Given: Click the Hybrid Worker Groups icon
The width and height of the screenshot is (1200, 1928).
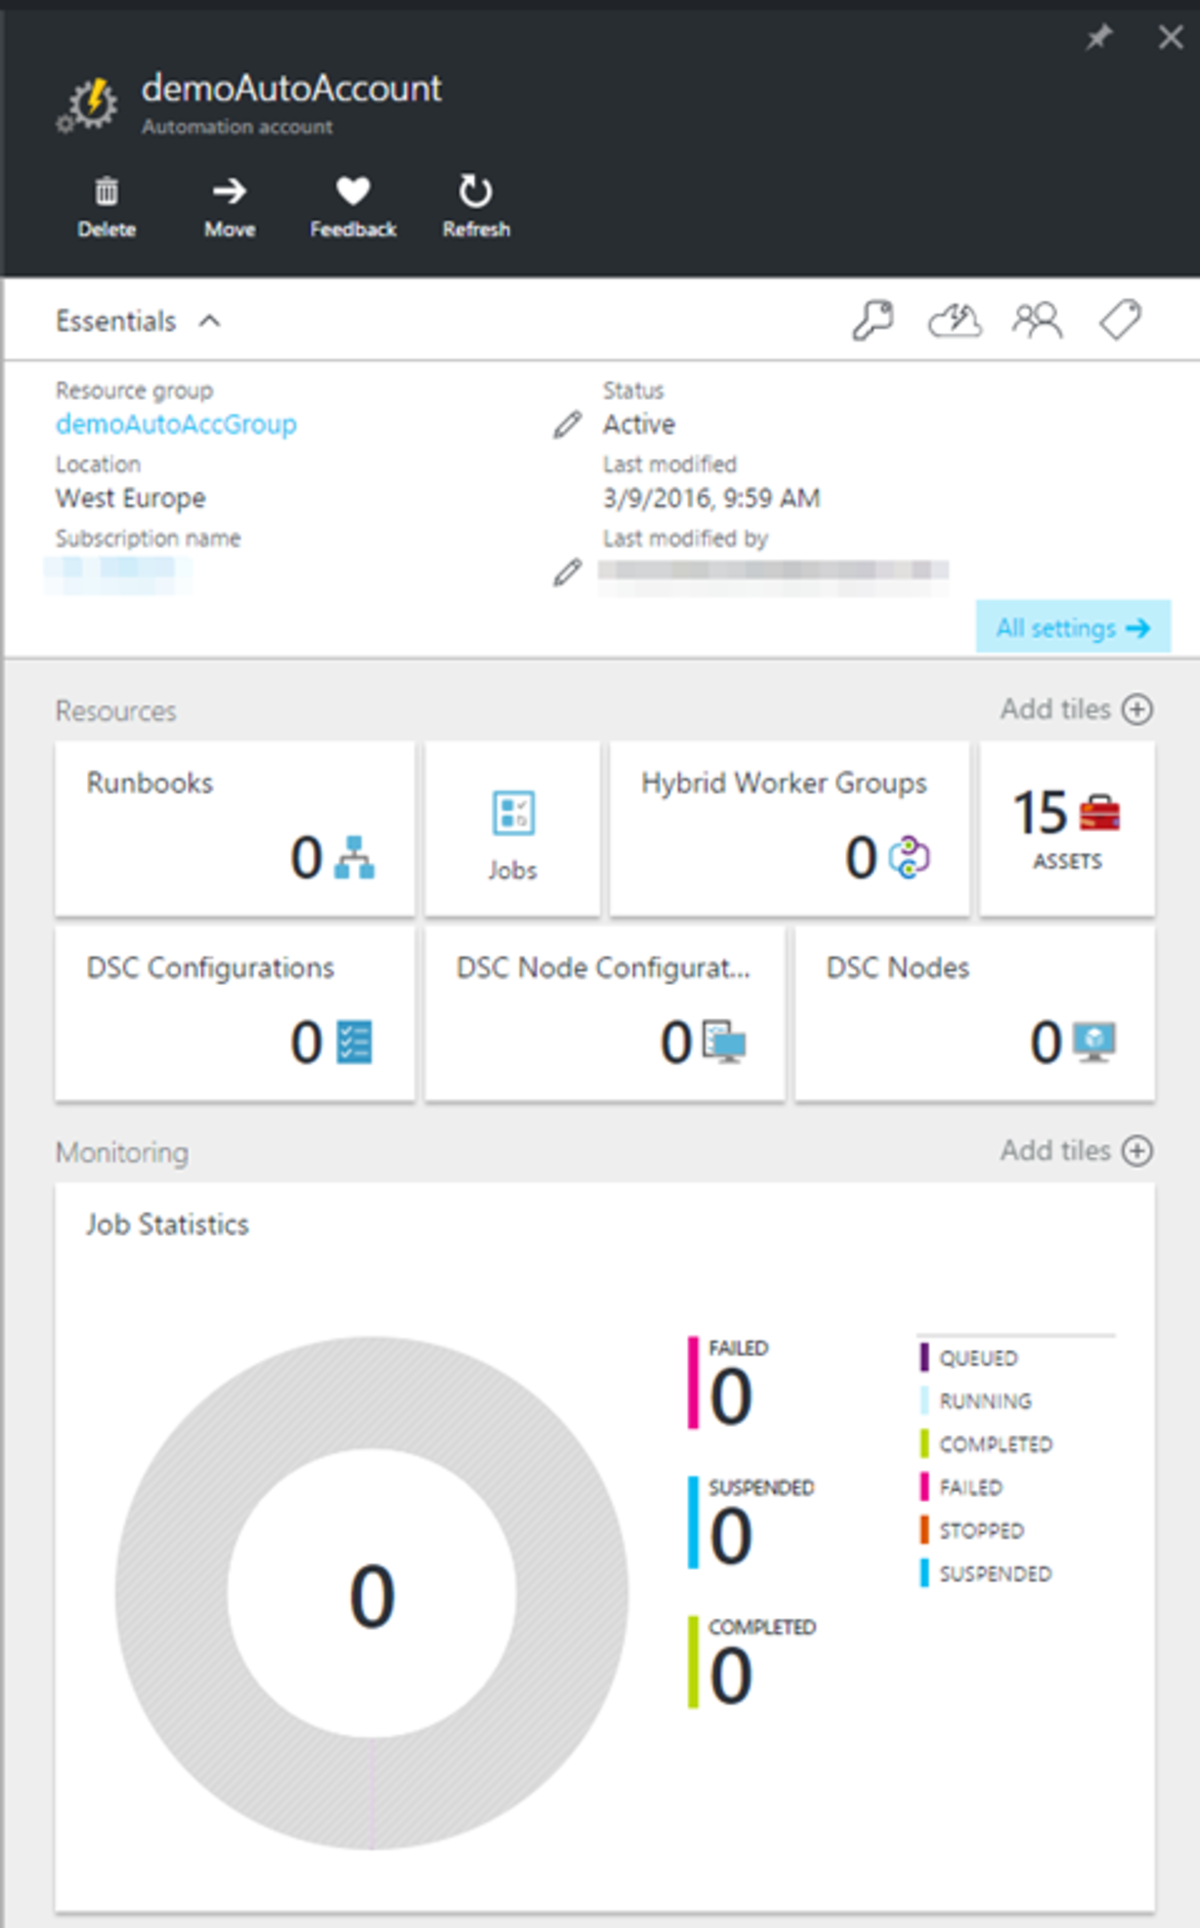Looking at the screenshot, I should pos(909,858).
